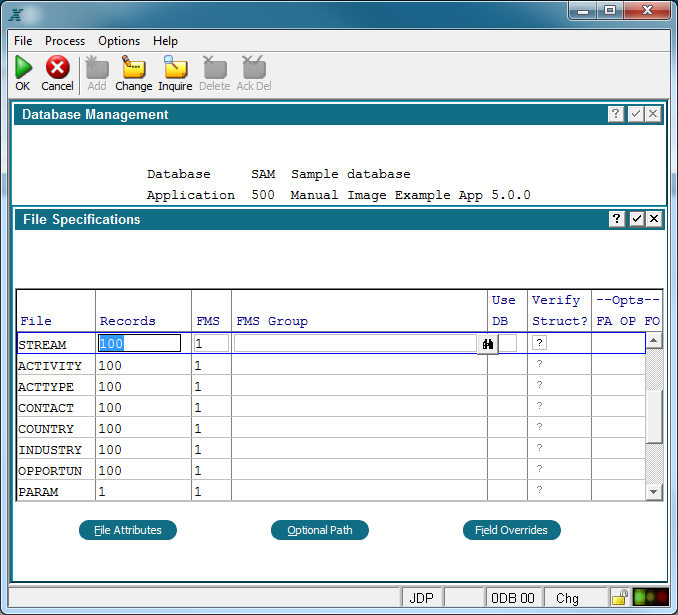
Task: Click Records value 1 in PARAM row
Action: coord(102,492)
